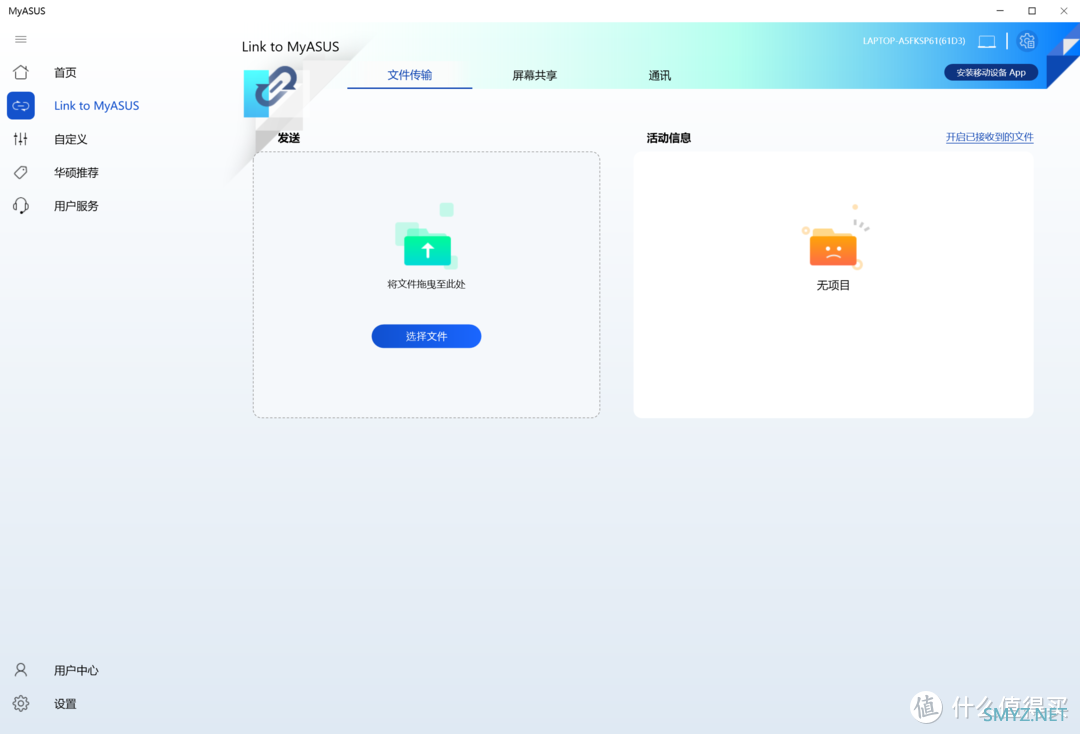Viewport: 1080px width, 734px height.
Task: Close the MyASUS window
Action: [x=1063, y=10]
